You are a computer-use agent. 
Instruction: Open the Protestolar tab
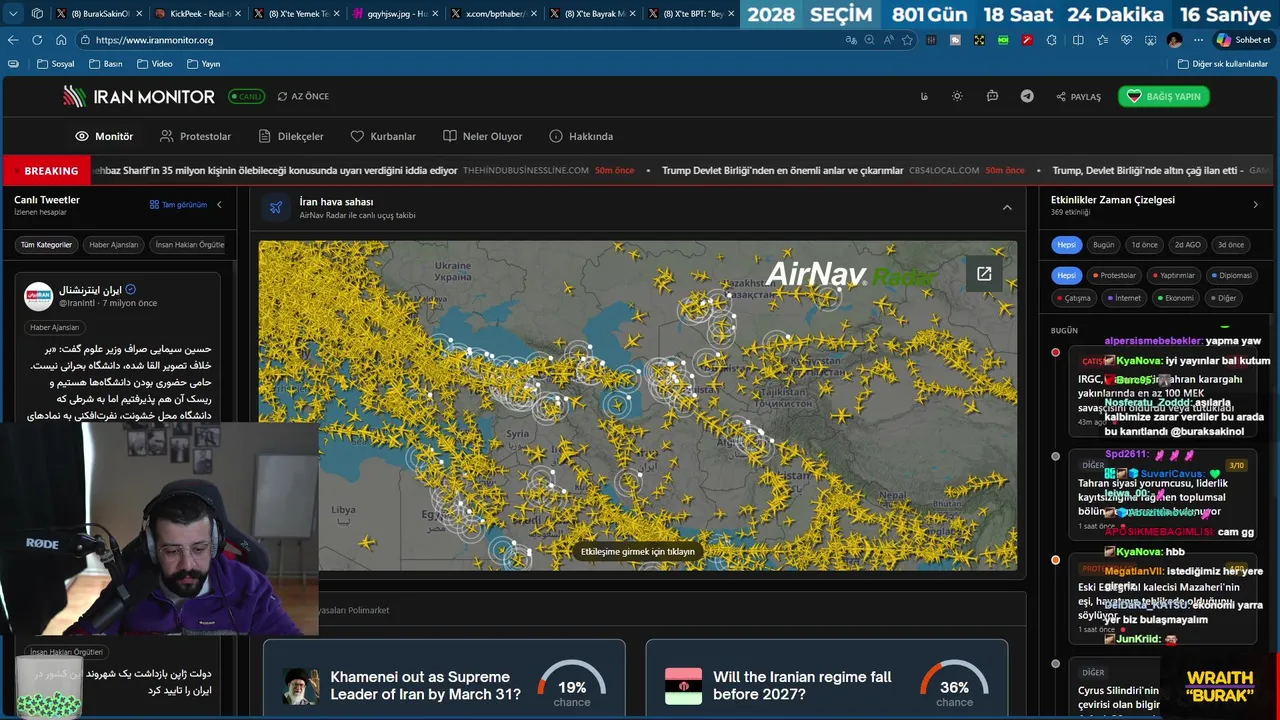(x=195, y=136)
